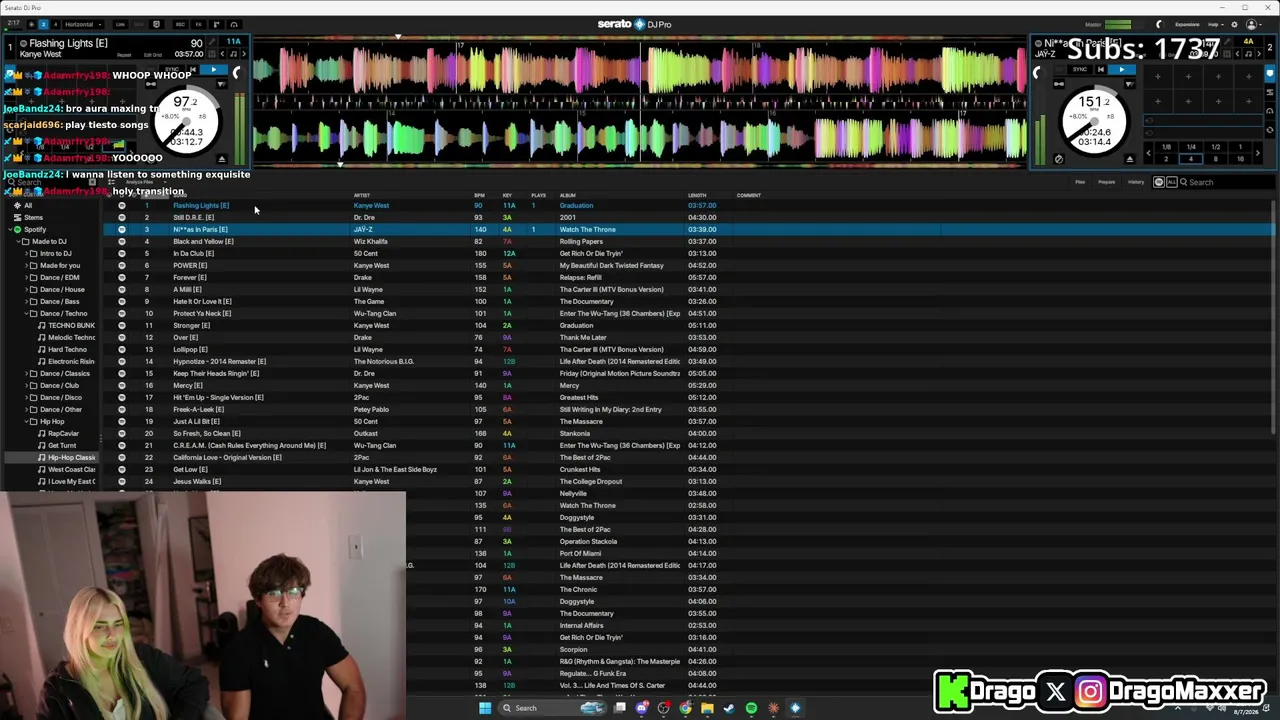
Task: Open the Horizontal display mode dropdown
Action: [83, 24]
